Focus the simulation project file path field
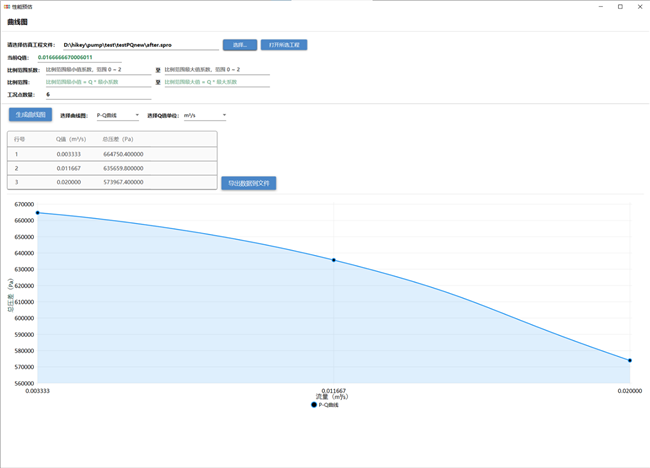650x468 pixels. pos(139,45)
